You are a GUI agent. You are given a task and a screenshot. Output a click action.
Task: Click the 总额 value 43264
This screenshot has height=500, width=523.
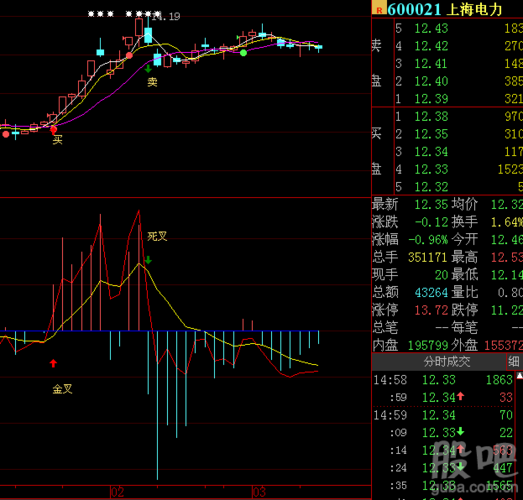point(431,293)
